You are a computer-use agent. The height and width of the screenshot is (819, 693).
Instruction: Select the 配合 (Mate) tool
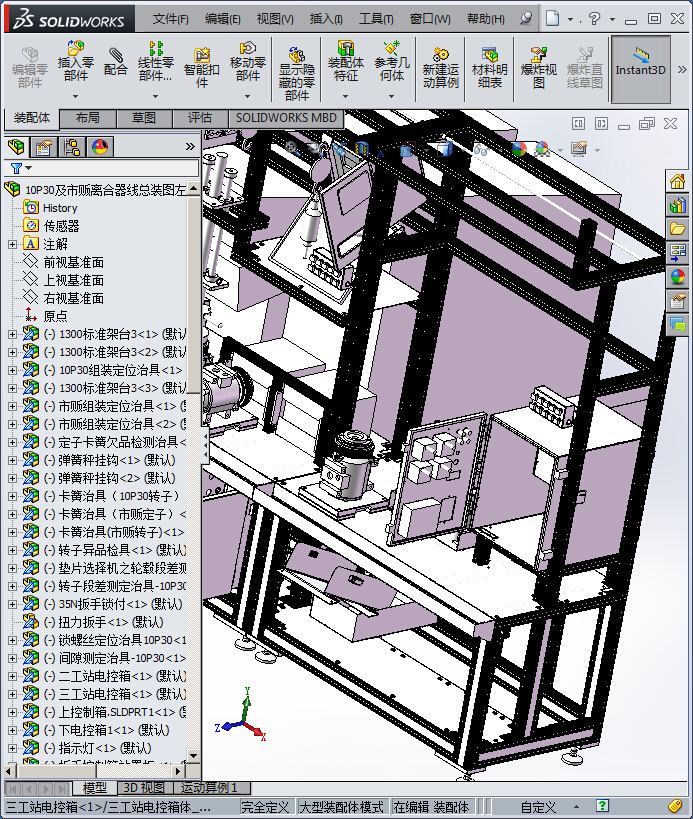pyautogui.click(x=115, y=61)
